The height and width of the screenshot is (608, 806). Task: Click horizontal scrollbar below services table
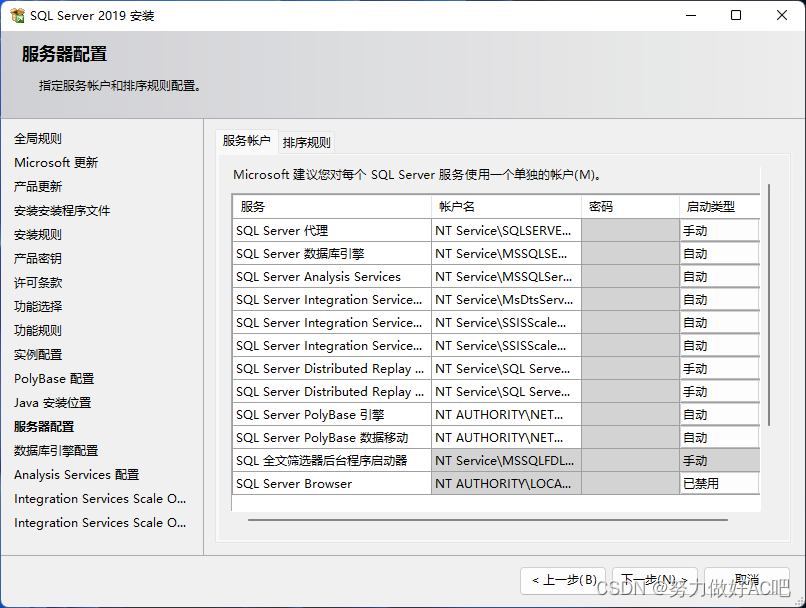tap(487, 520)
